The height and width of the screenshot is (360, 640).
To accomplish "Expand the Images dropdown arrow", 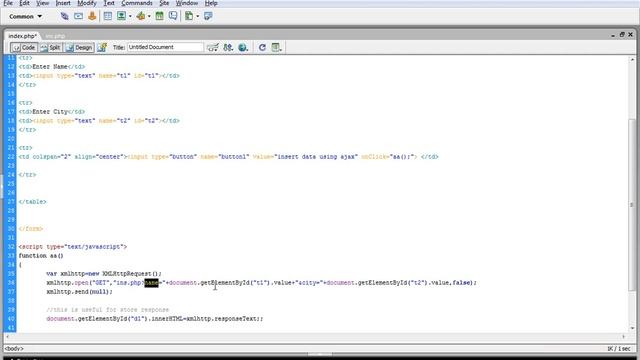I will (x=130, y=16).
